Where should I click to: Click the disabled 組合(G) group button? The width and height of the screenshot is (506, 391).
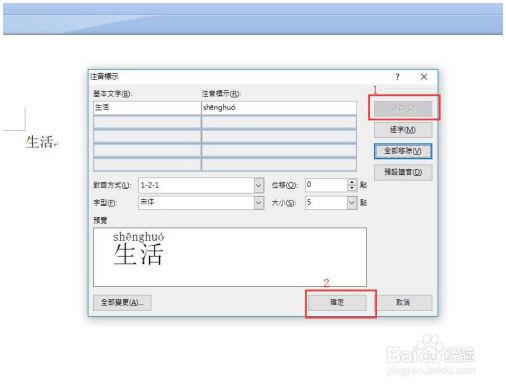403,108
